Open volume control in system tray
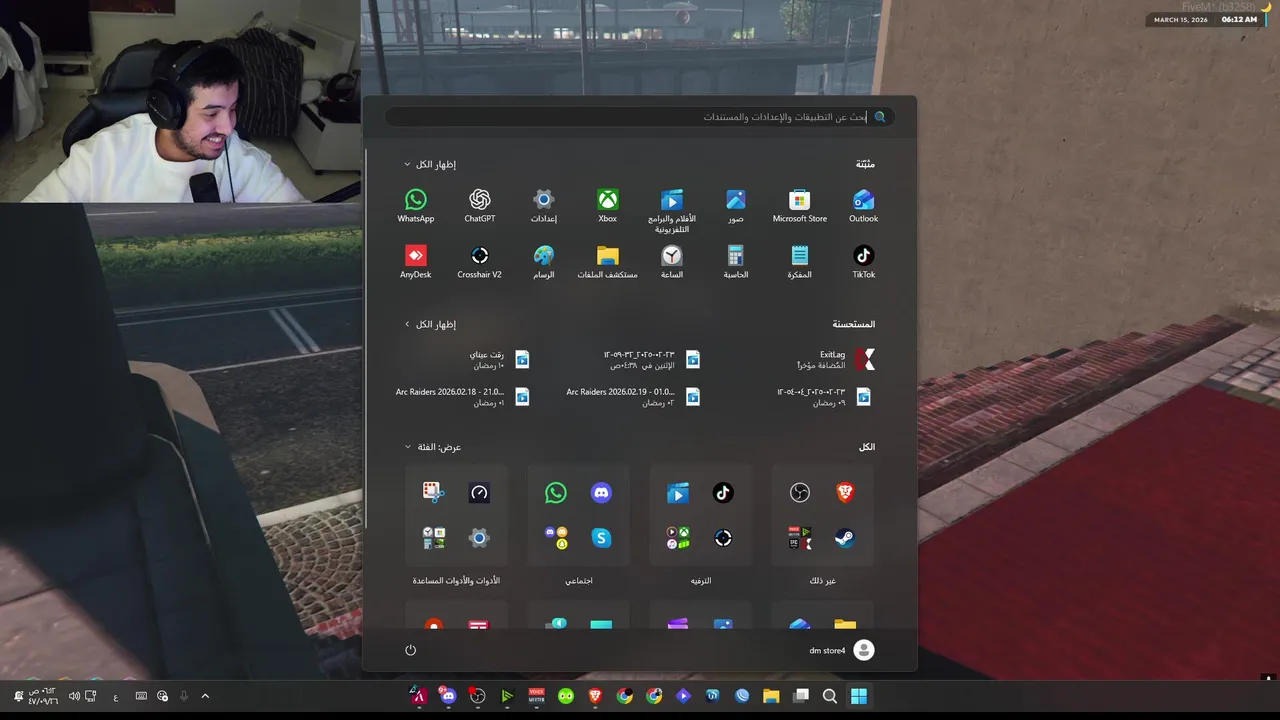The height and width of the screenshot is (720, 1280). (74, 696)
